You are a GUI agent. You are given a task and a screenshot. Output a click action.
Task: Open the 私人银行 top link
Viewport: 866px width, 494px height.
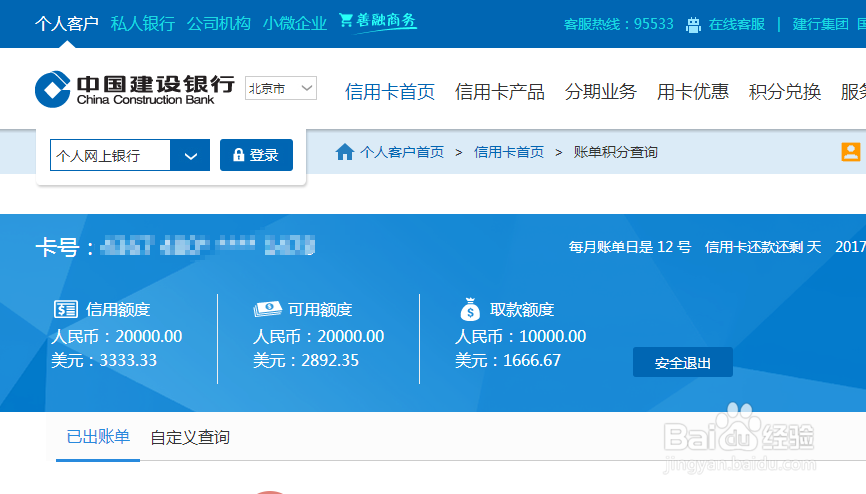tap(142, 23)
